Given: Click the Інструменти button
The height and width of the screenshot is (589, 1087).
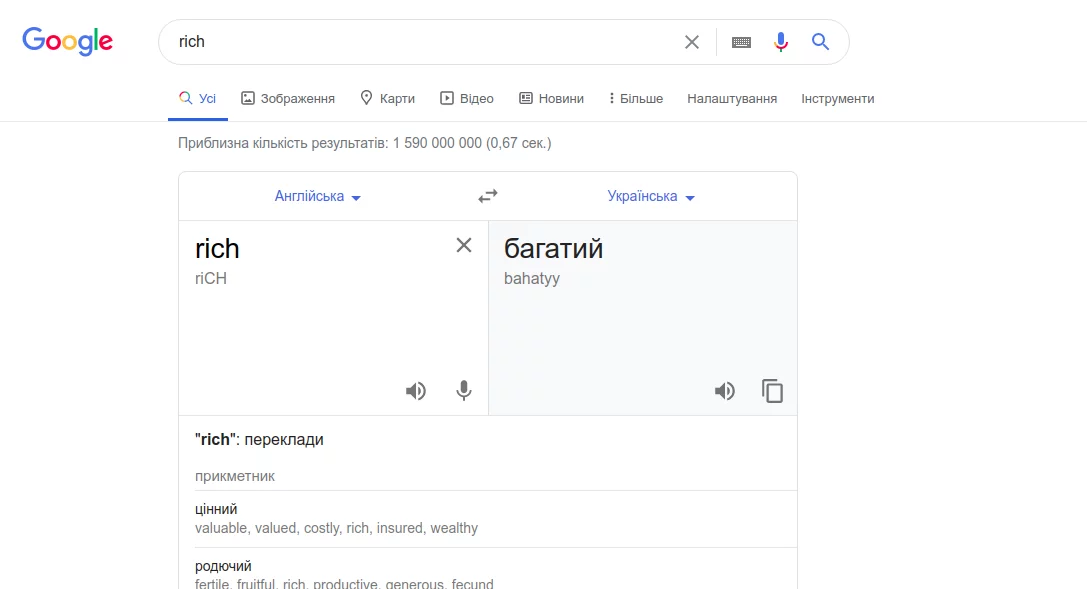Looking at the screenshot, I should [x=838, y=99].
